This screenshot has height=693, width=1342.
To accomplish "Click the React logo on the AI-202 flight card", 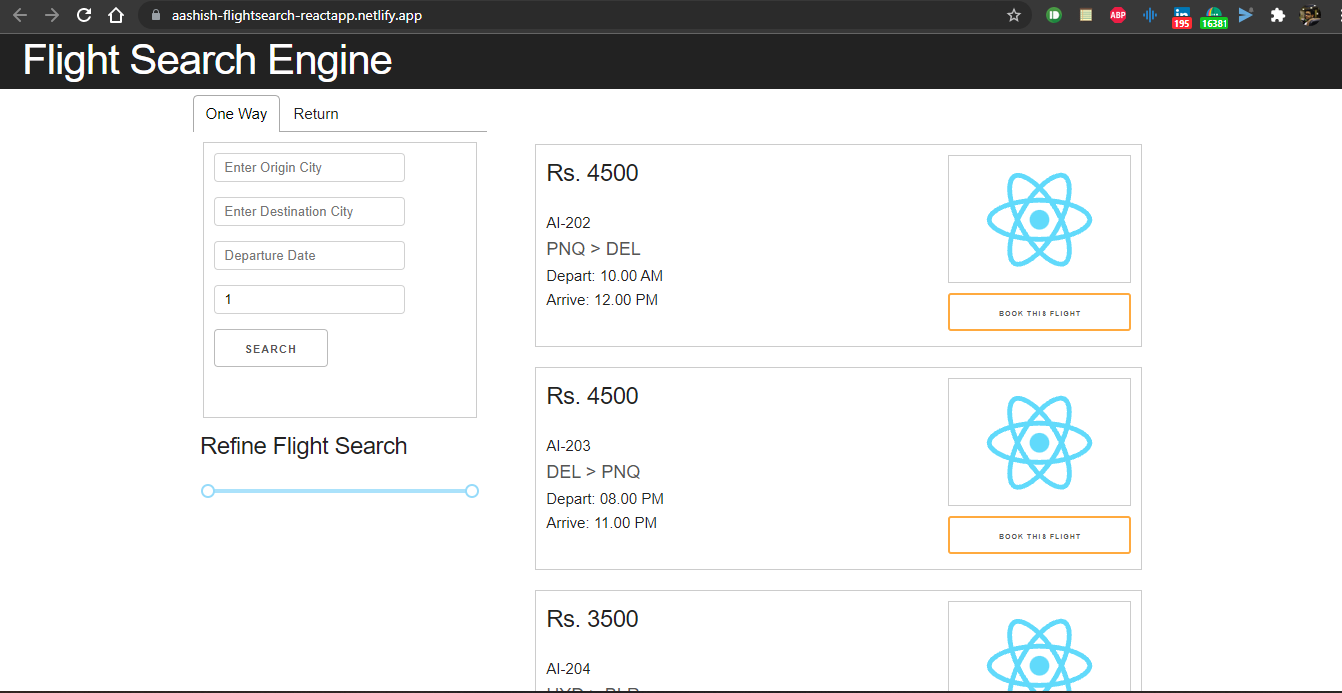I will click(1039, 218).
